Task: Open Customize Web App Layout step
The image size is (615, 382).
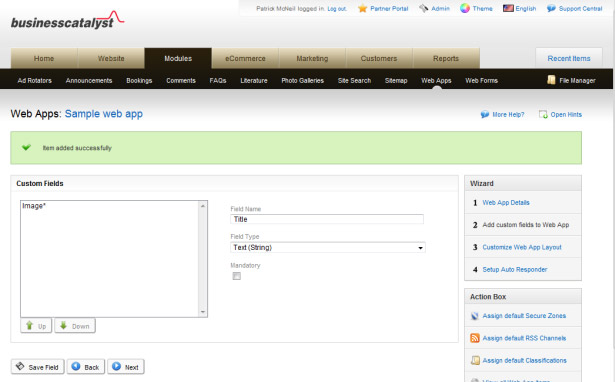Action: (522, 247)
